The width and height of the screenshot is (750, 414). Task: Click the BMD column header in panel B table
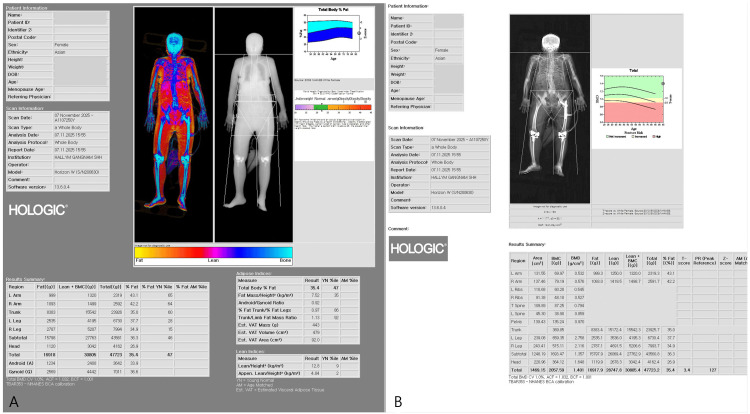[x=575, y=261]
